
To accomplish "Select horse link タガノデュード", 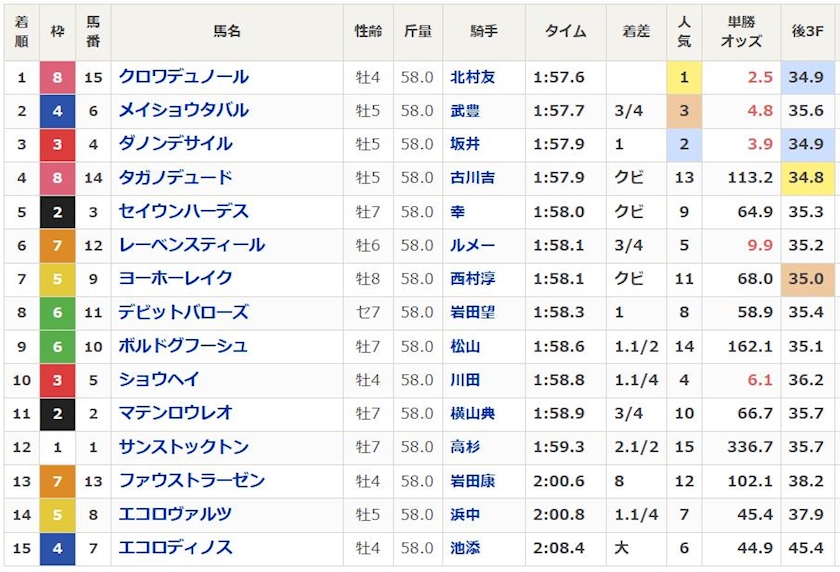I will [x=176, y=178].
